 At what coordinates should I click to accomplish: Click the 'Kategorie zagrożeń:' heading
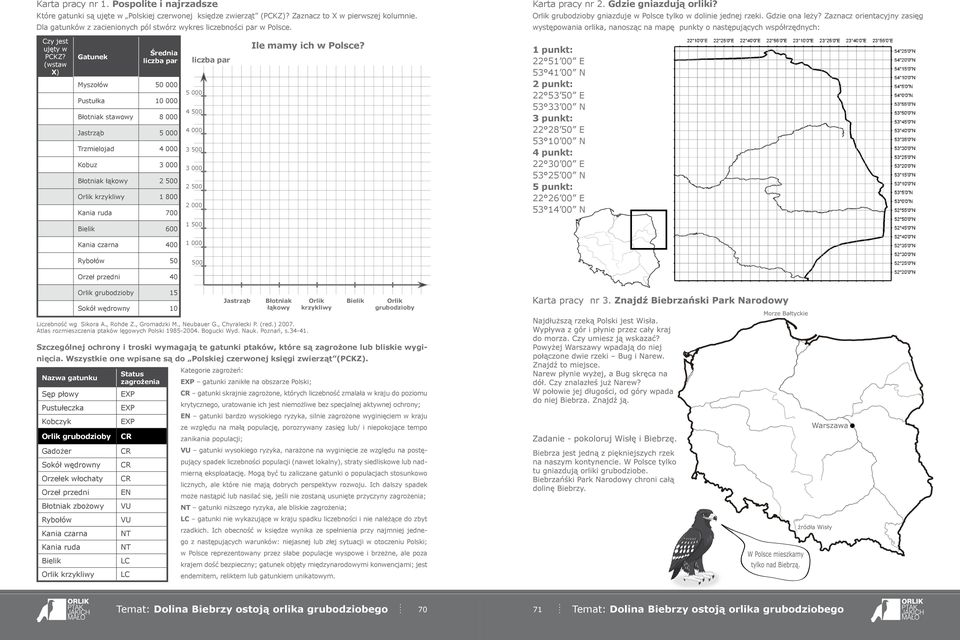pyautogui.click(x=211, y=370)
